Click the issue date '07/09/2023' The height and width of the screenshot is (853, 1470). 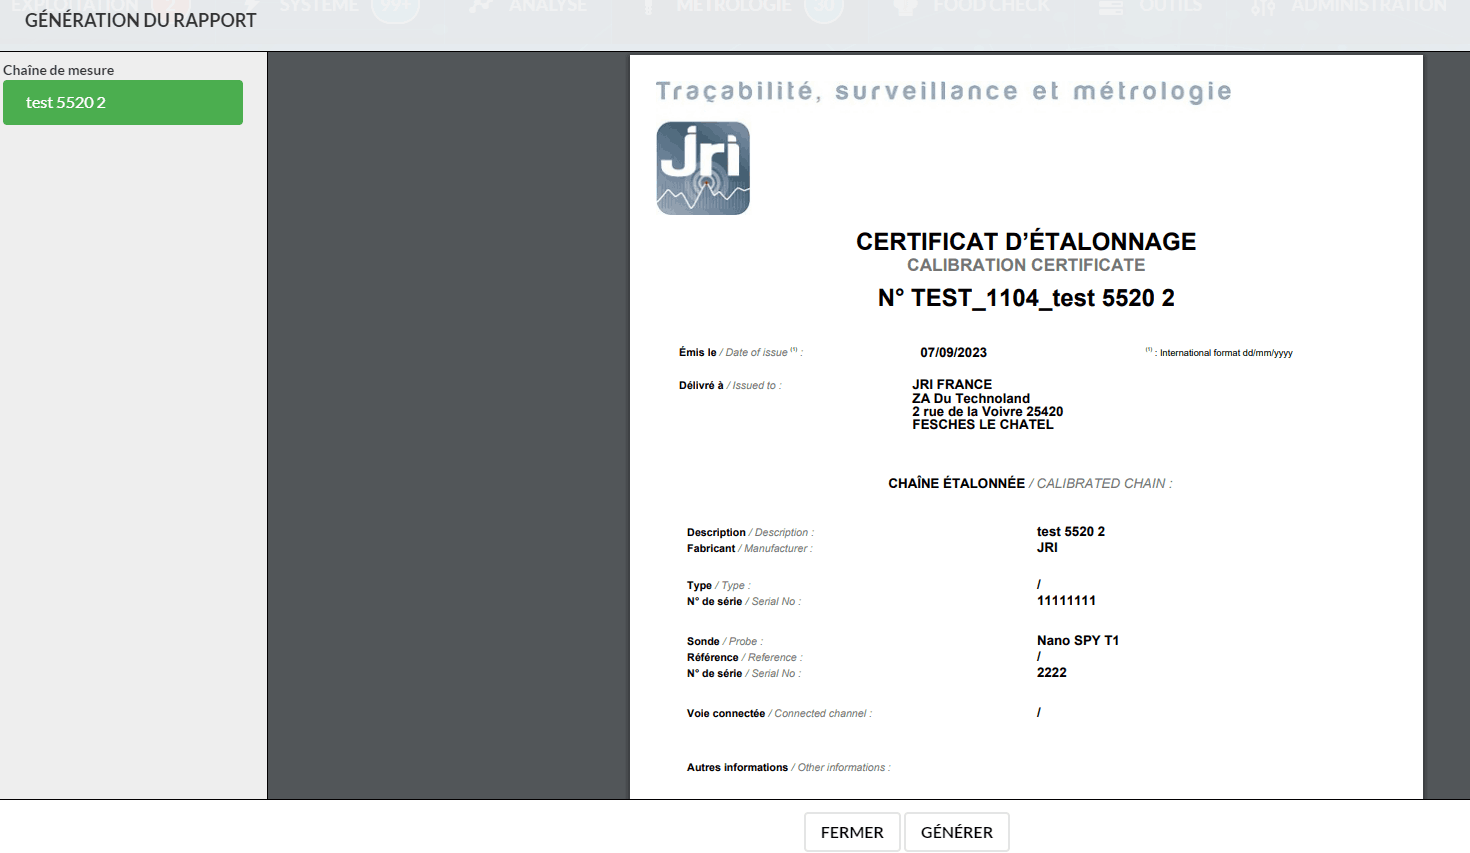[x=954, y=352]
